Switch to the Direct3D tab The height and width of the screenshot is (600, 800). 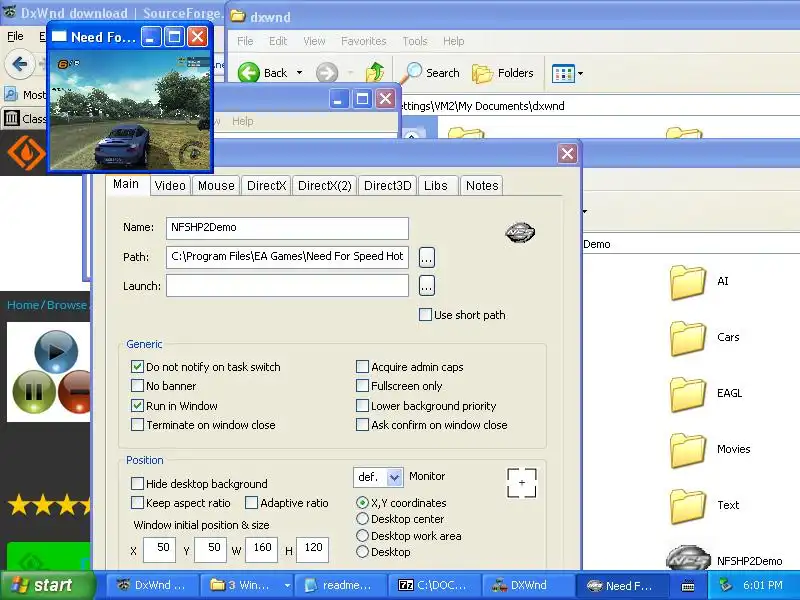387,186
